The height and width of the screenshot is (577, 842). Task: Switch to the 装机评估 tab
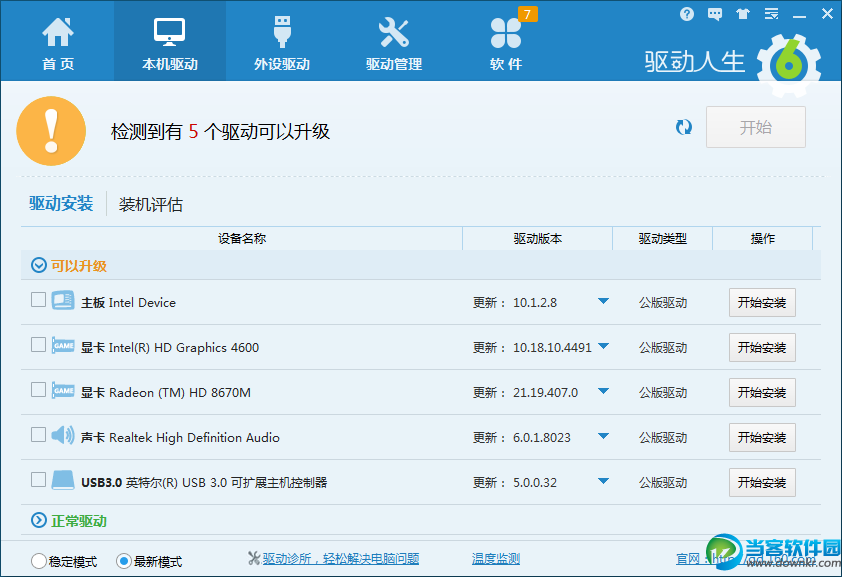151,204
